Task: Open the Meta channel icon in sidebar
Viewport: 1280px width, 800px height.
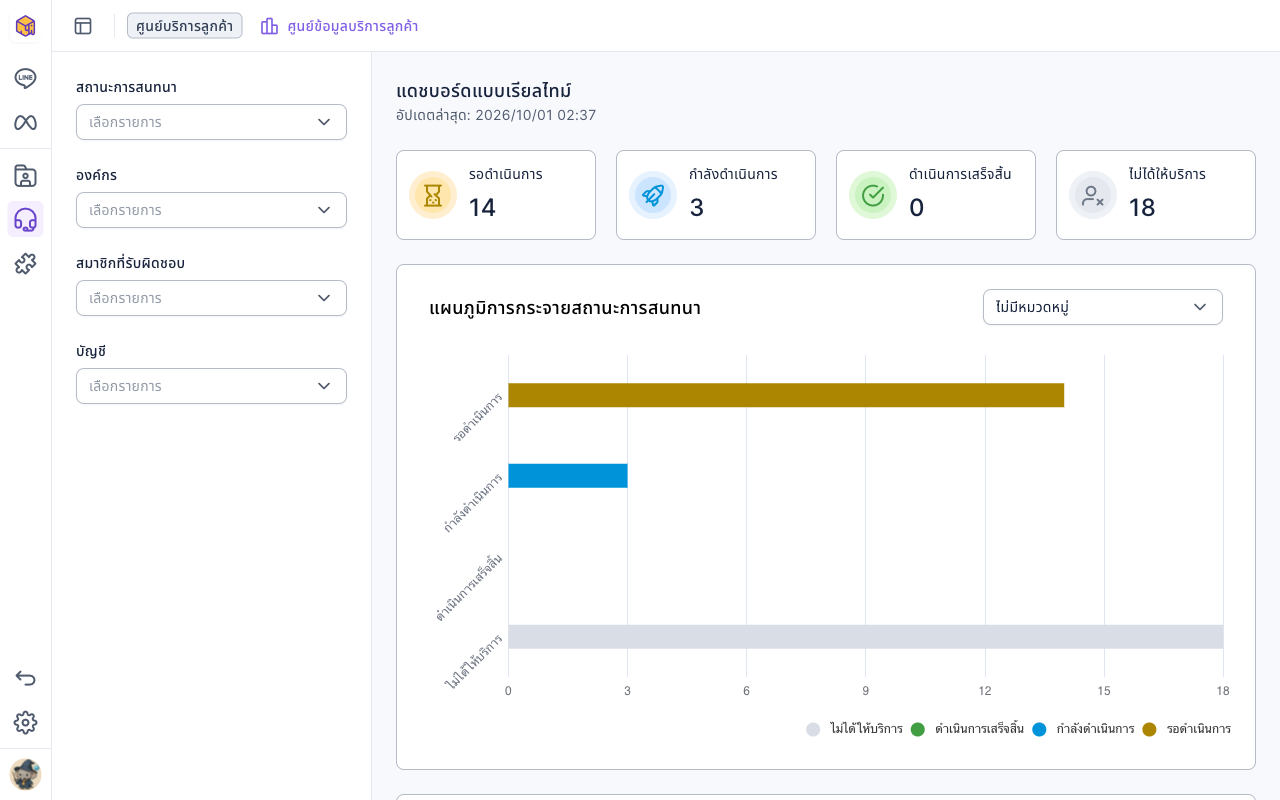Action: (25, 123)
